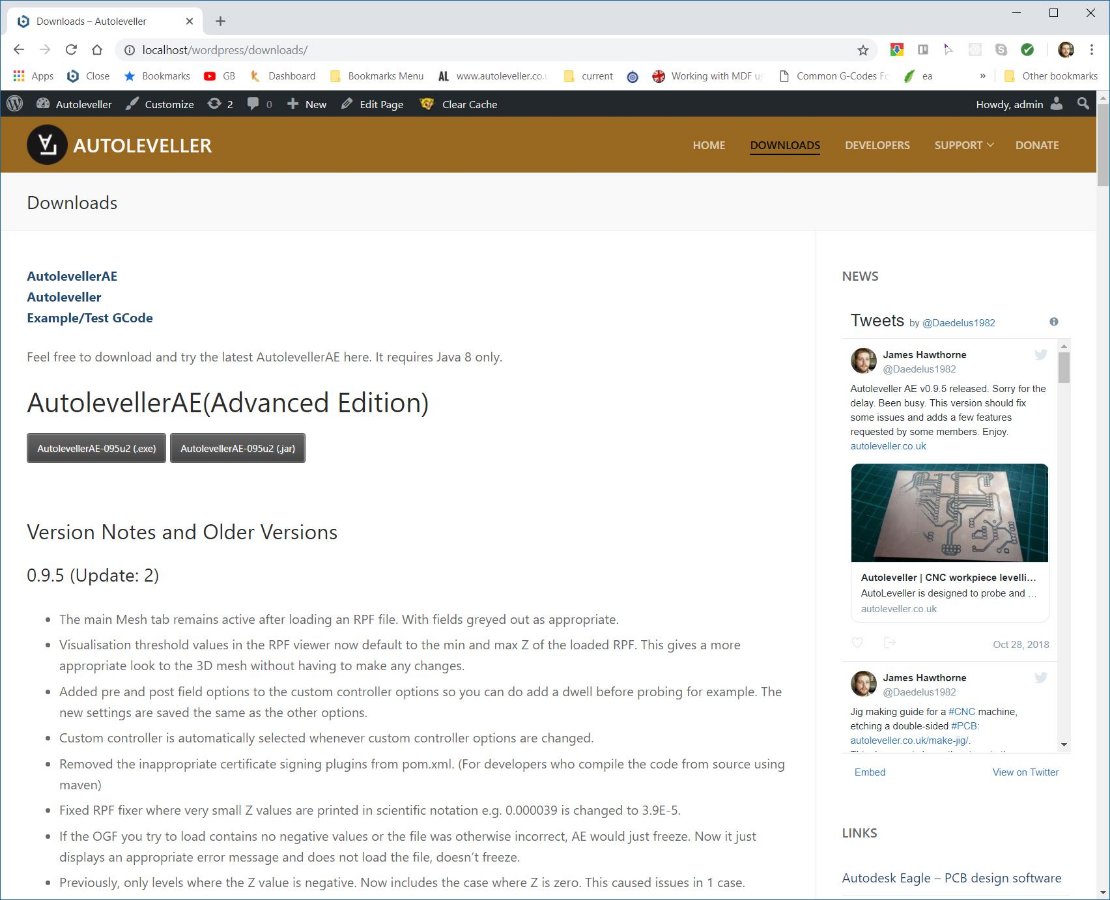Open the Donate page in navigation
The image size is (1110, 900).
[x=1036, y=145]
